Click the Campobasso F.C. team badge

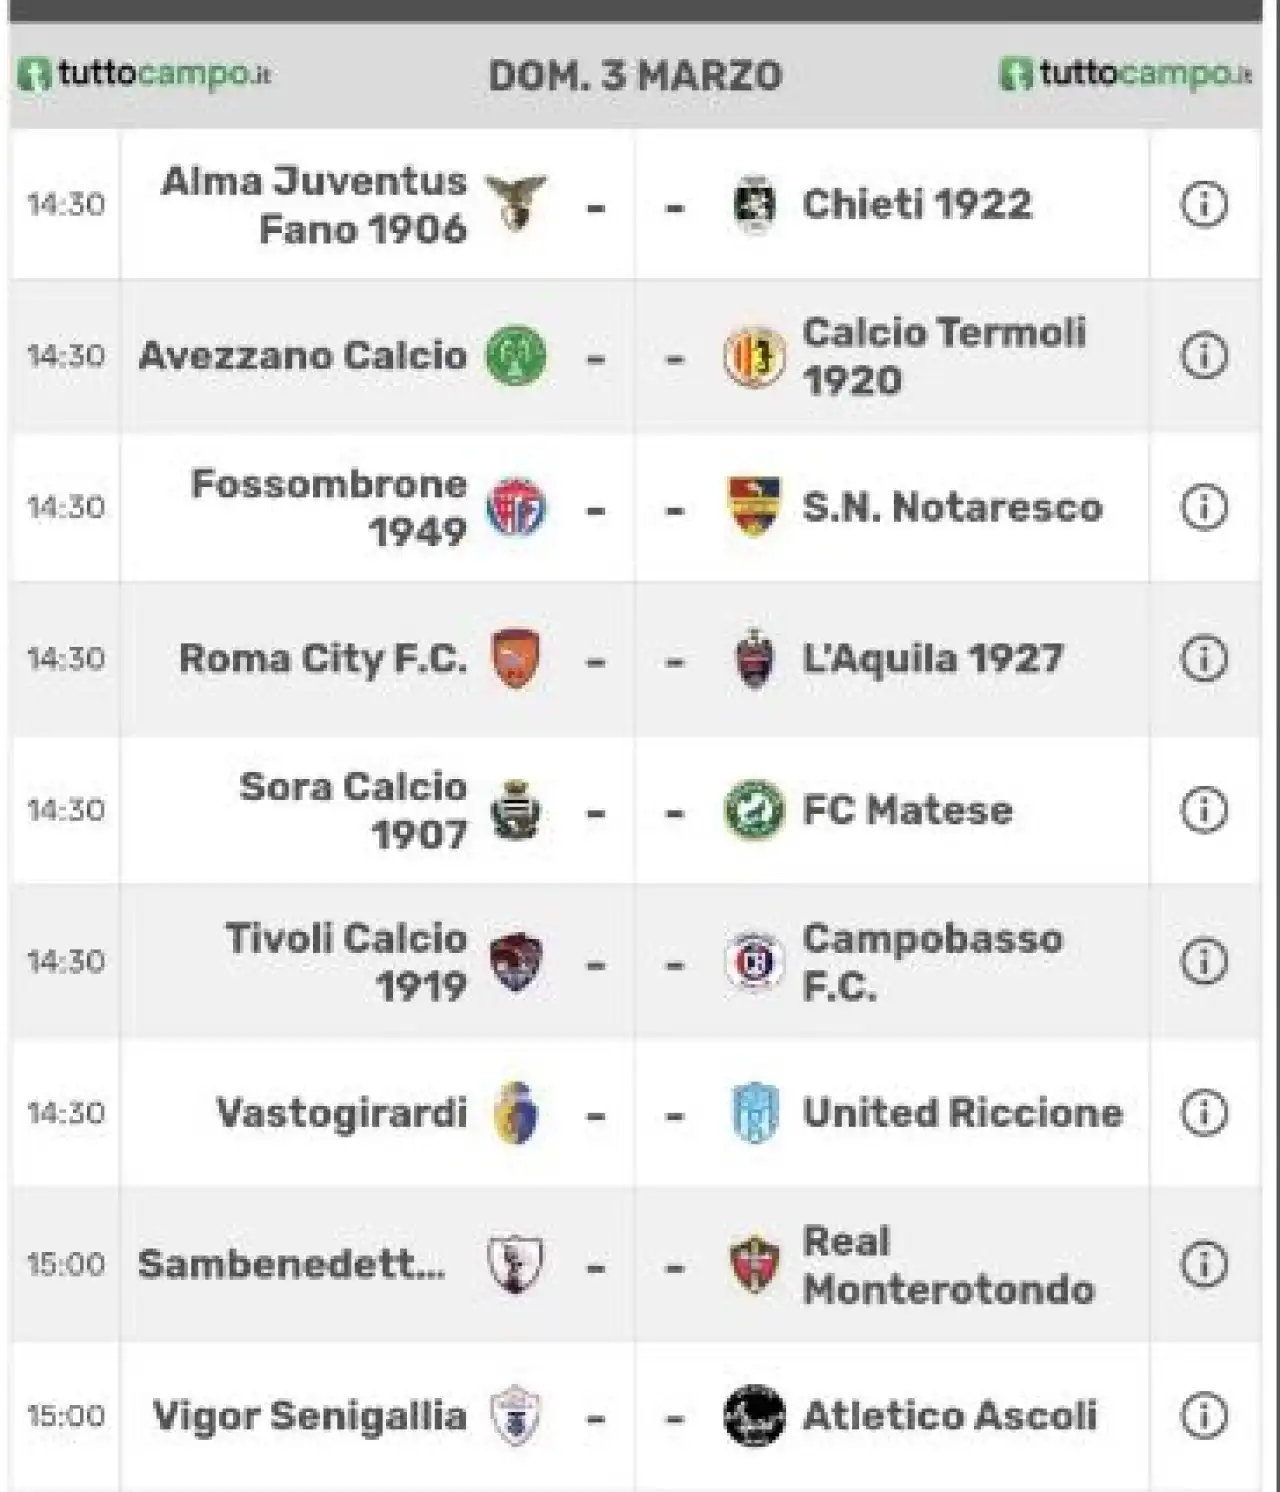point(753,962)
